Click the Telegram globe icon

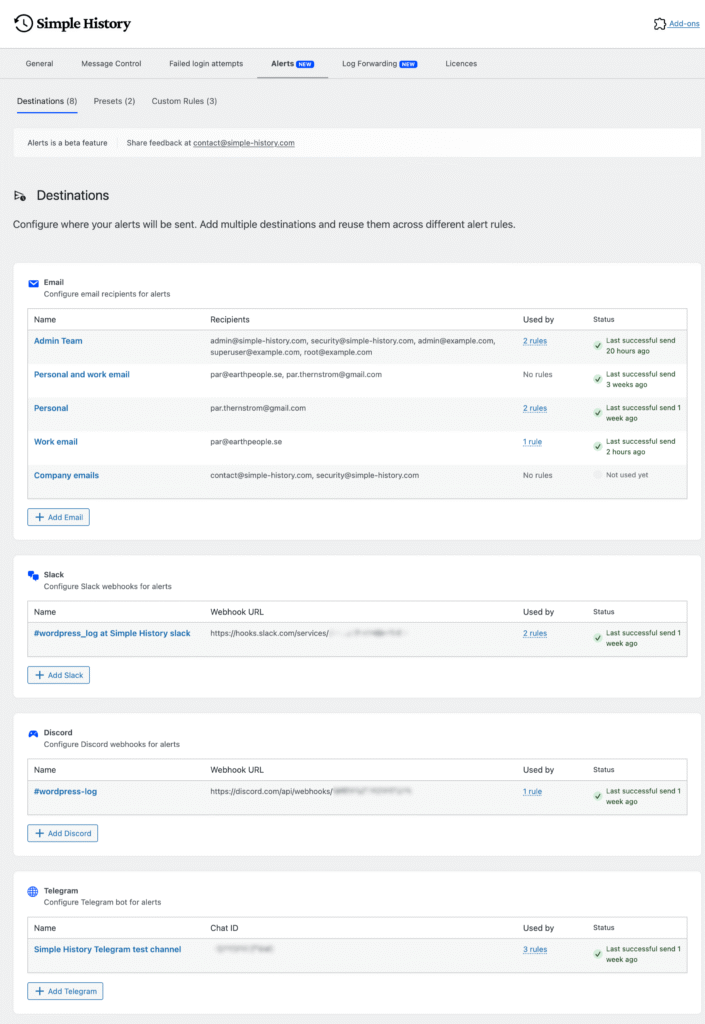(x=33, y=891)
